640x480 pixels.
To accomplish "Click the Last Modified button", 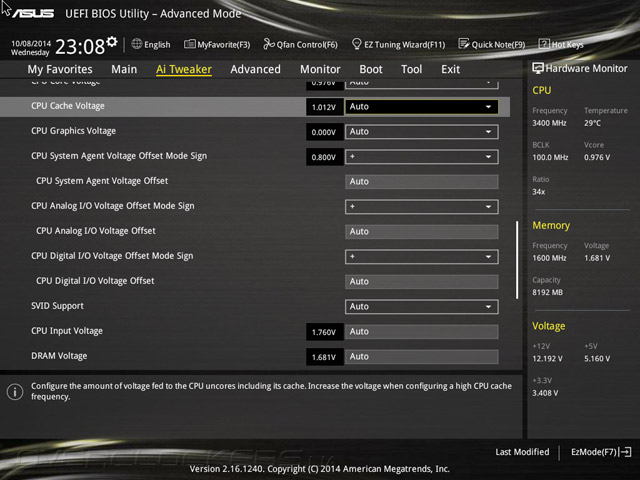I will (522, 452).
